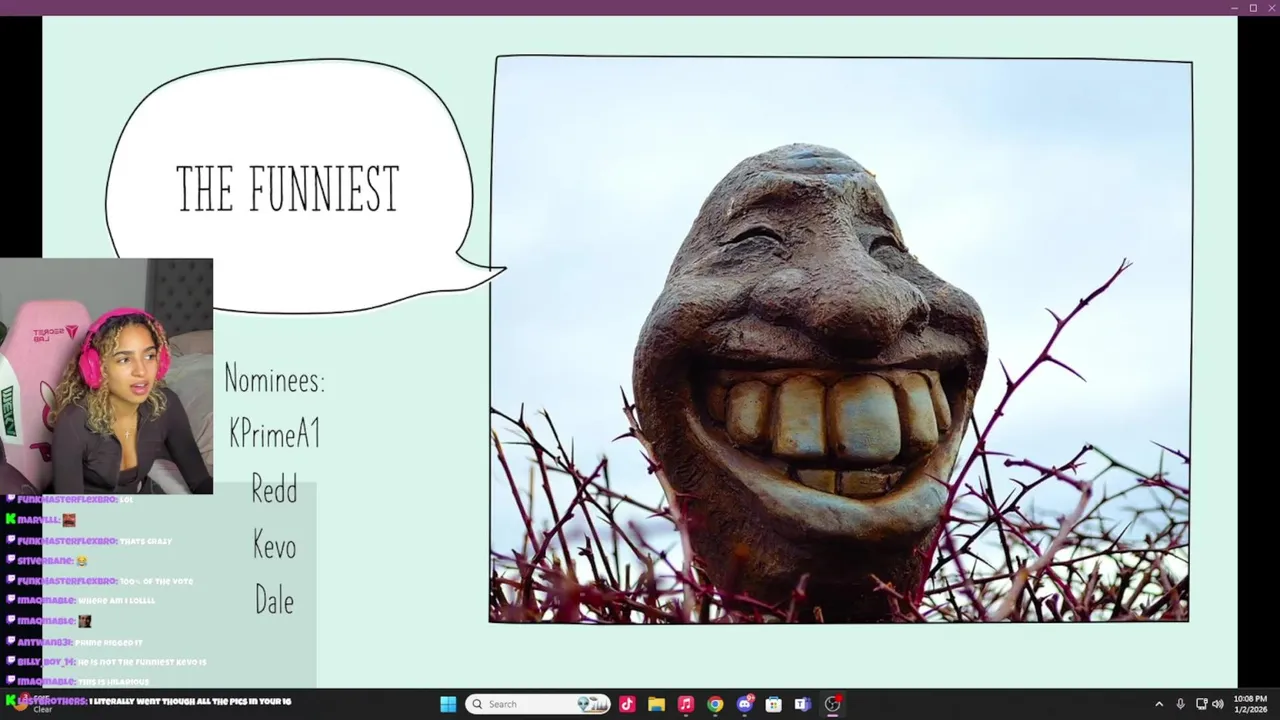Minimize the window
Viewport: 1280px width, 720px height.
tap(1234, 8)
